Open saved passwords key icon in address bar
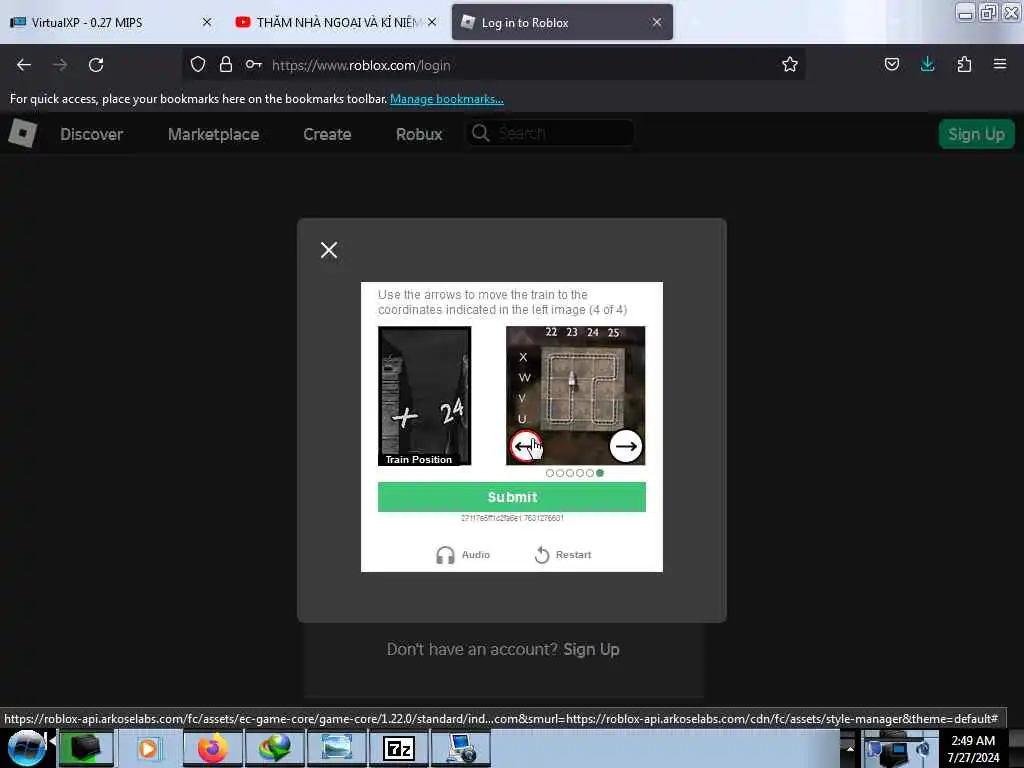Screen dimensions: 1024x768 click(x=253, y=64)
